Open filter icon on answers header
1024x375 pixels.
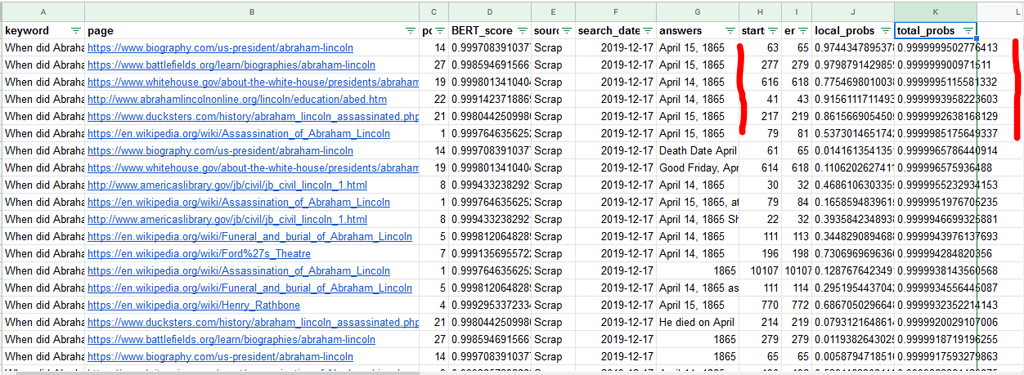[x=730, y=31]
